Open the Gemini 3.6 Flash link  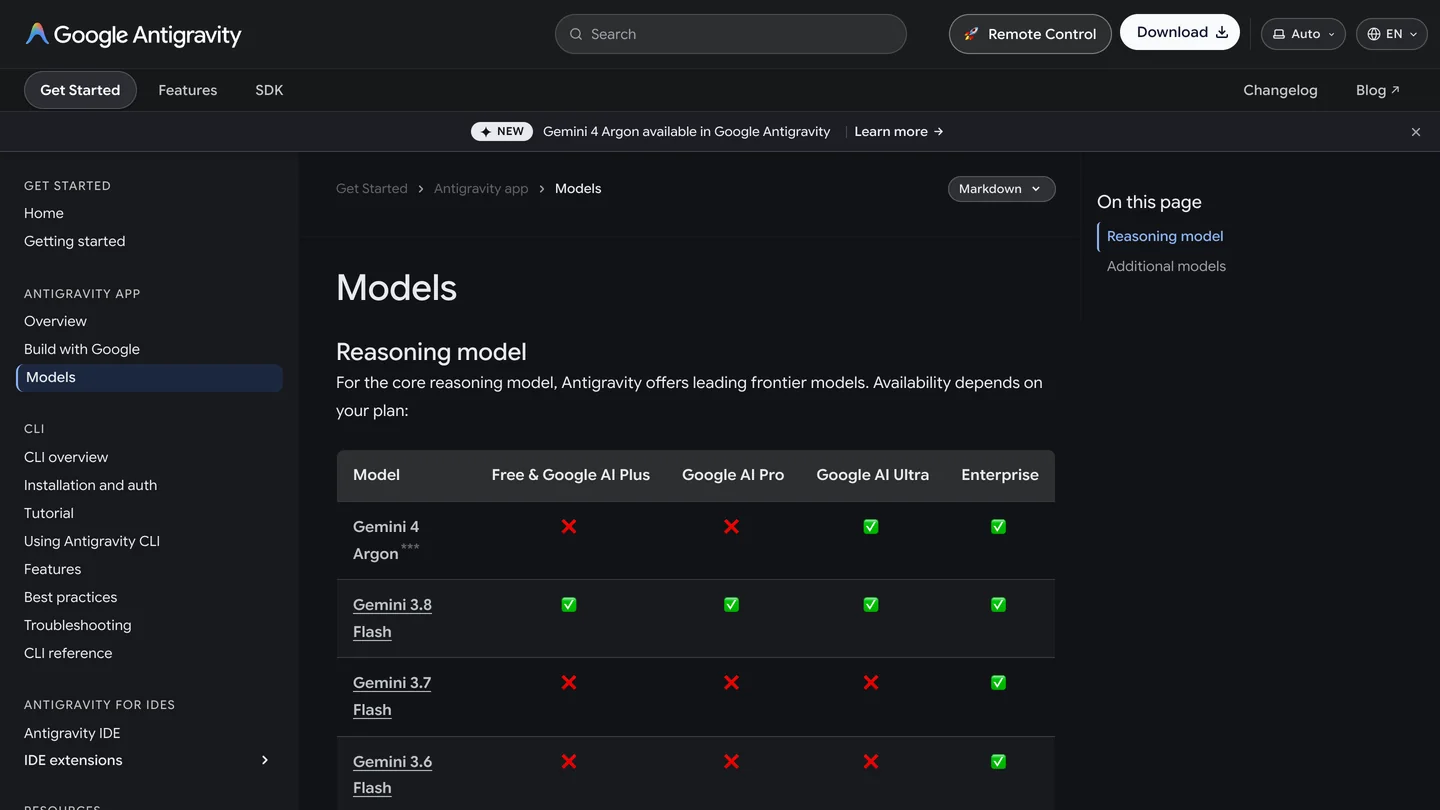392,775
